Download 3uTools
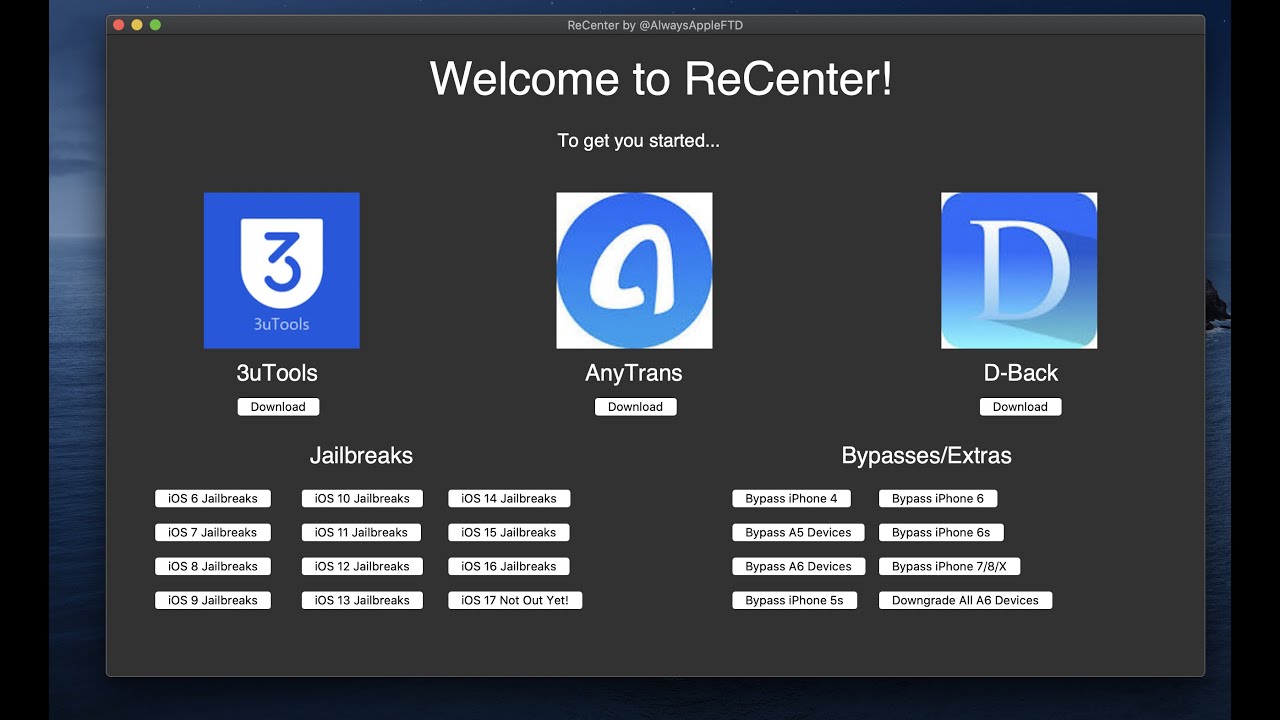The width and height of the screenshot is (1280, 720). click(x=278, y=407)
